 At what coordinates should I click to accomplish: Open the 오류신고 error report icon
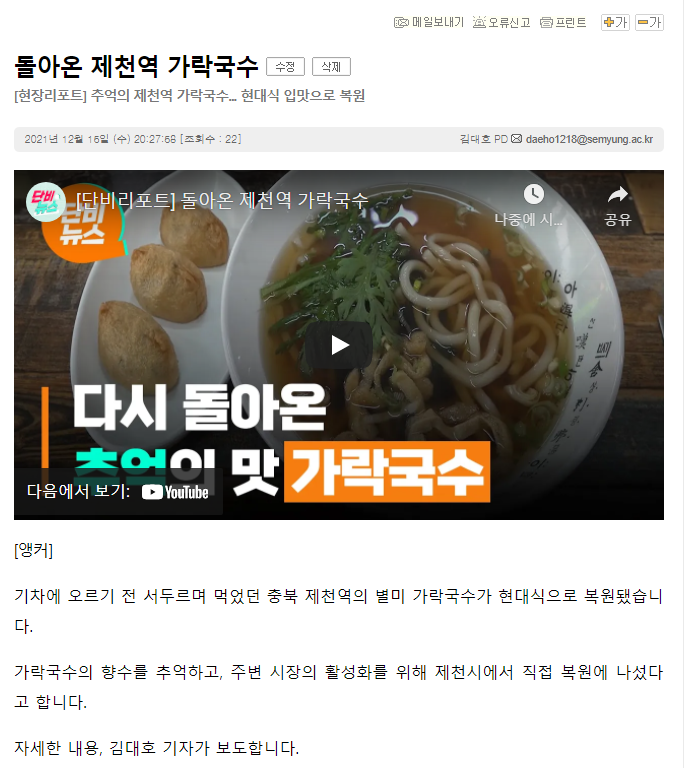point(479,22)
